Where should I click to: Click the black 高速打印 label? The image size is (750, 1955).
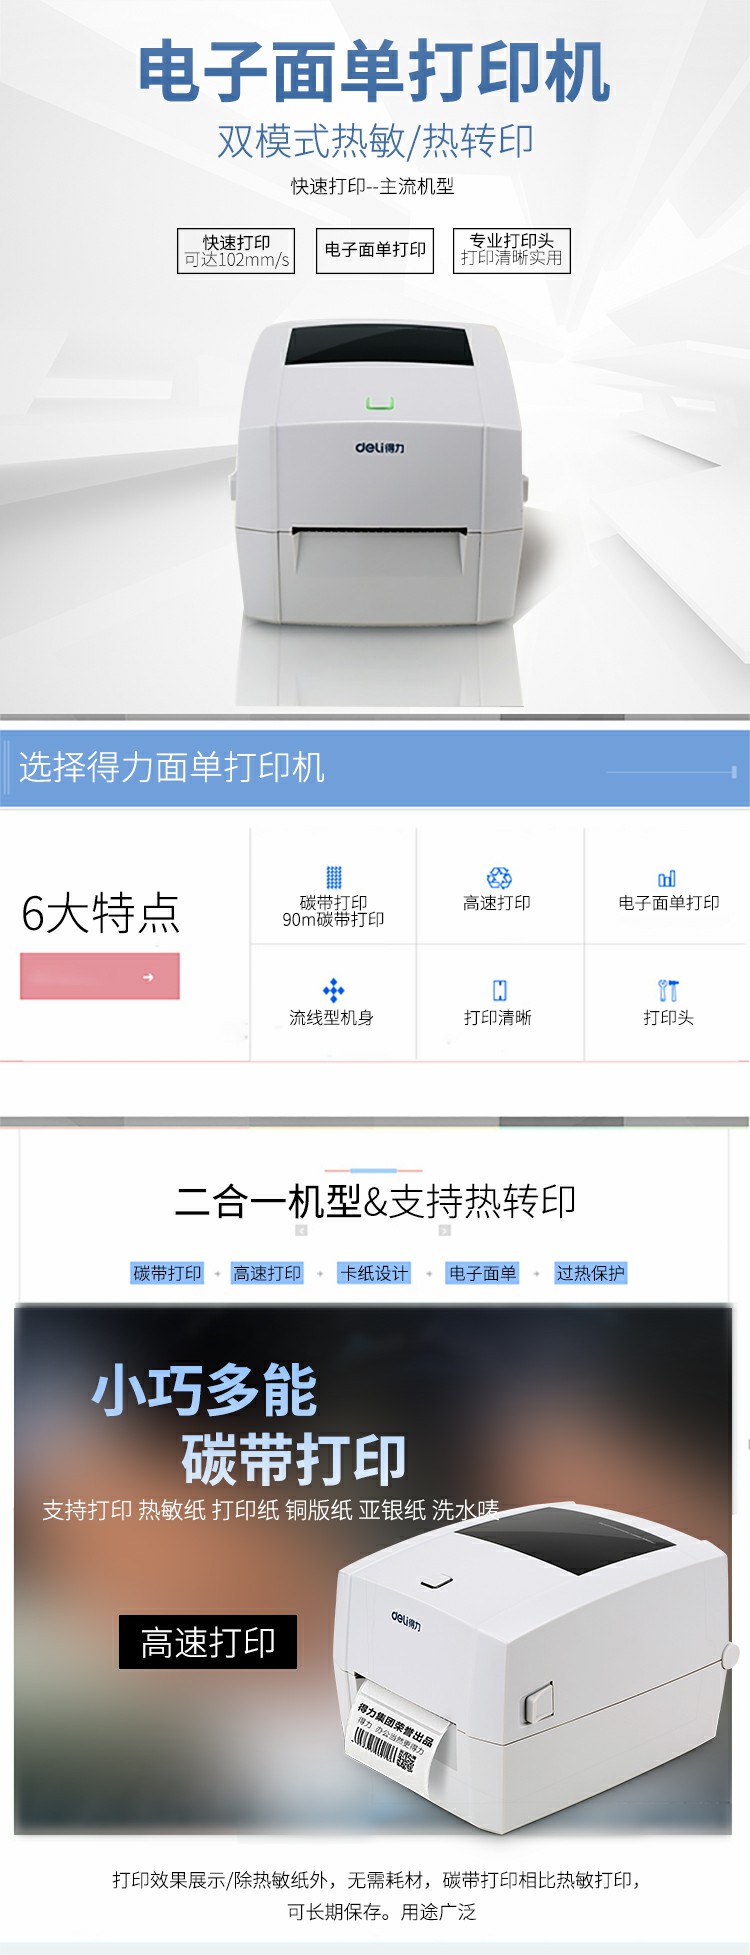point(208,1641)
